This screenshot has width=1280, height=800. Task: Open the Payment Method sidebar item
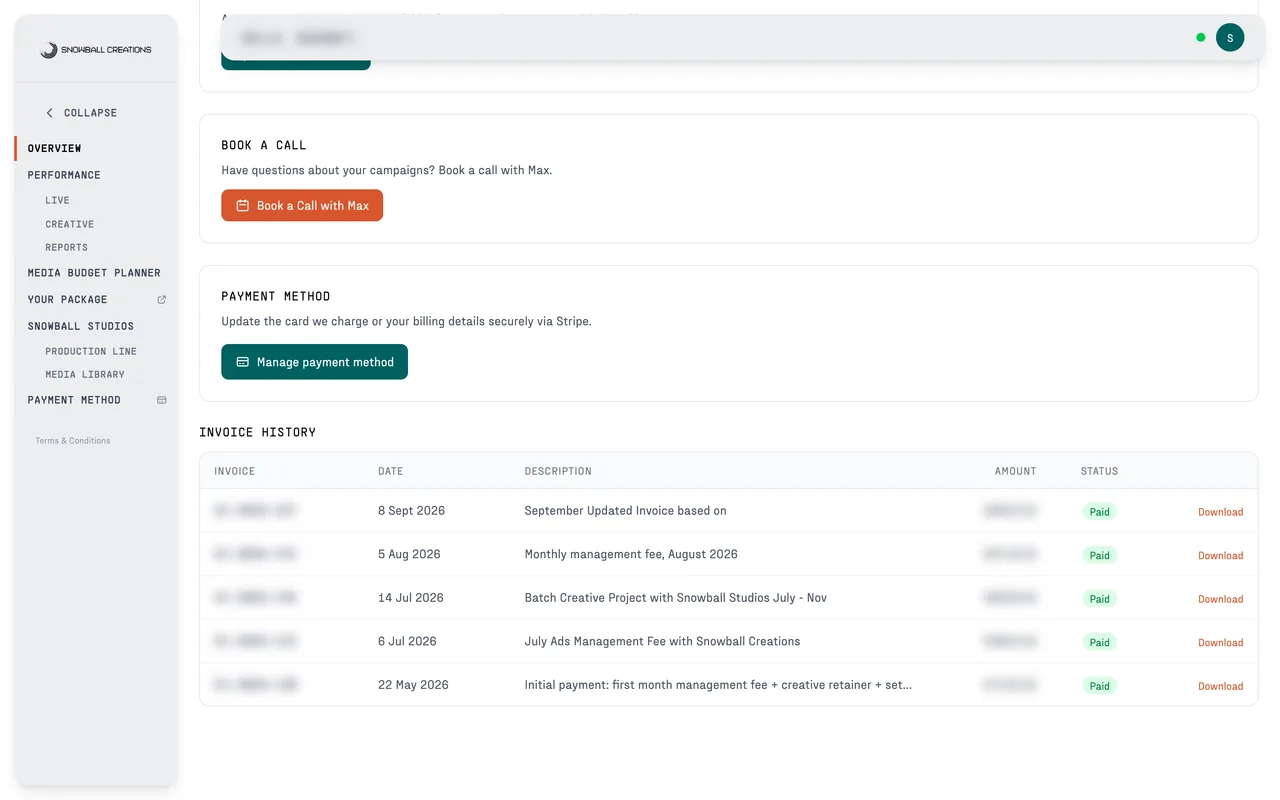pyautogui.click(x=74, y=400)
